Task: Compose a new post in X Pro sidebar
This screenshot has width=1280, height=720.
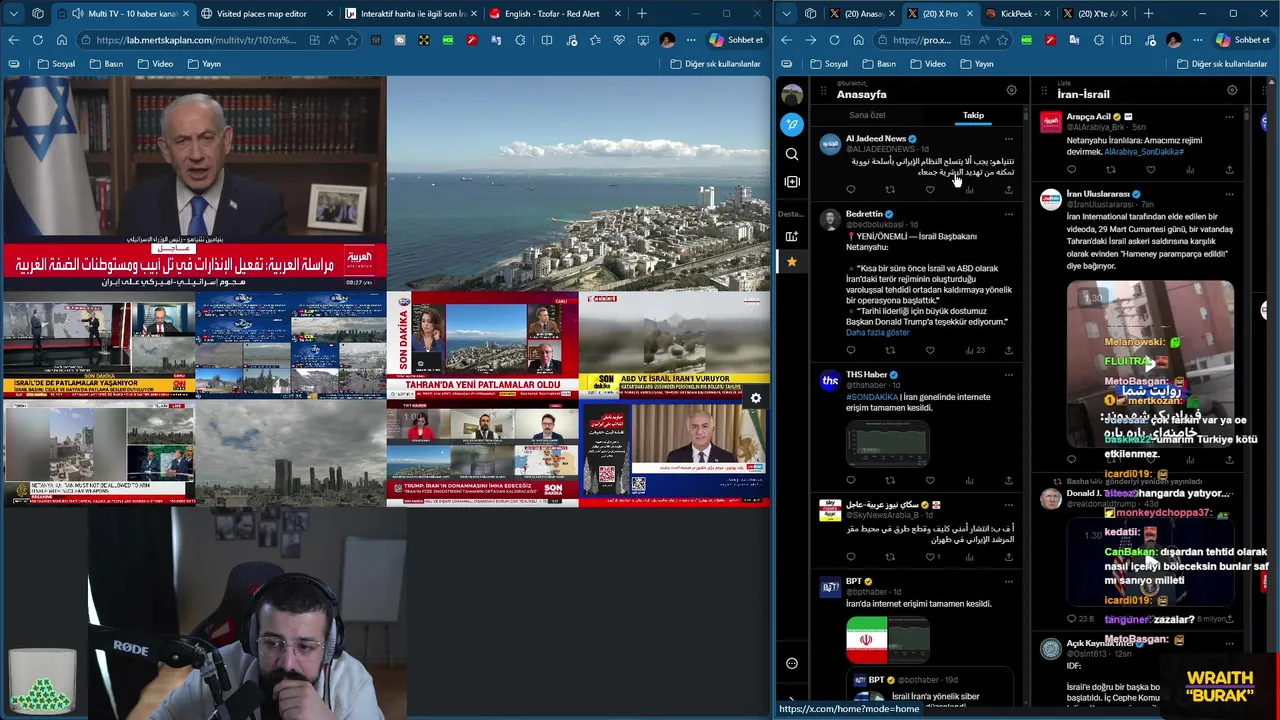Action: pos(792,124)
